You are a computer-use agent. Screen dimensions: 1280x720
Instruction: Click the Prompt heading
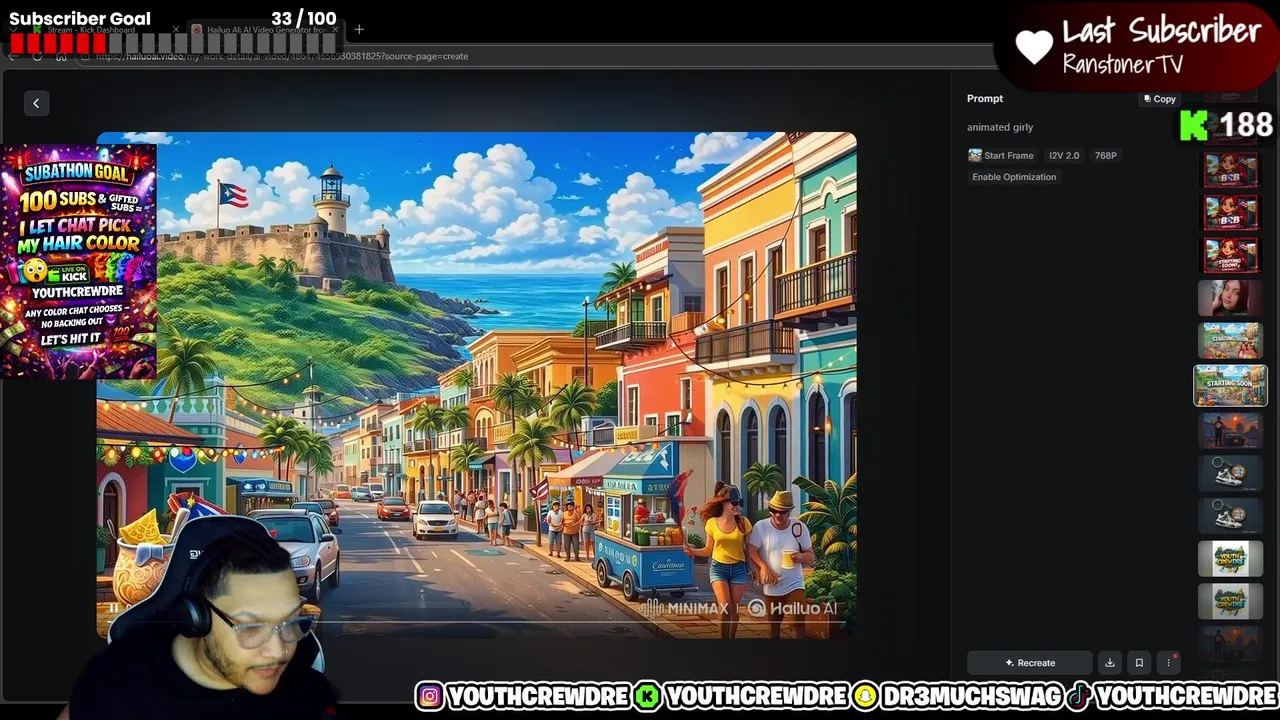click(985, 98)
